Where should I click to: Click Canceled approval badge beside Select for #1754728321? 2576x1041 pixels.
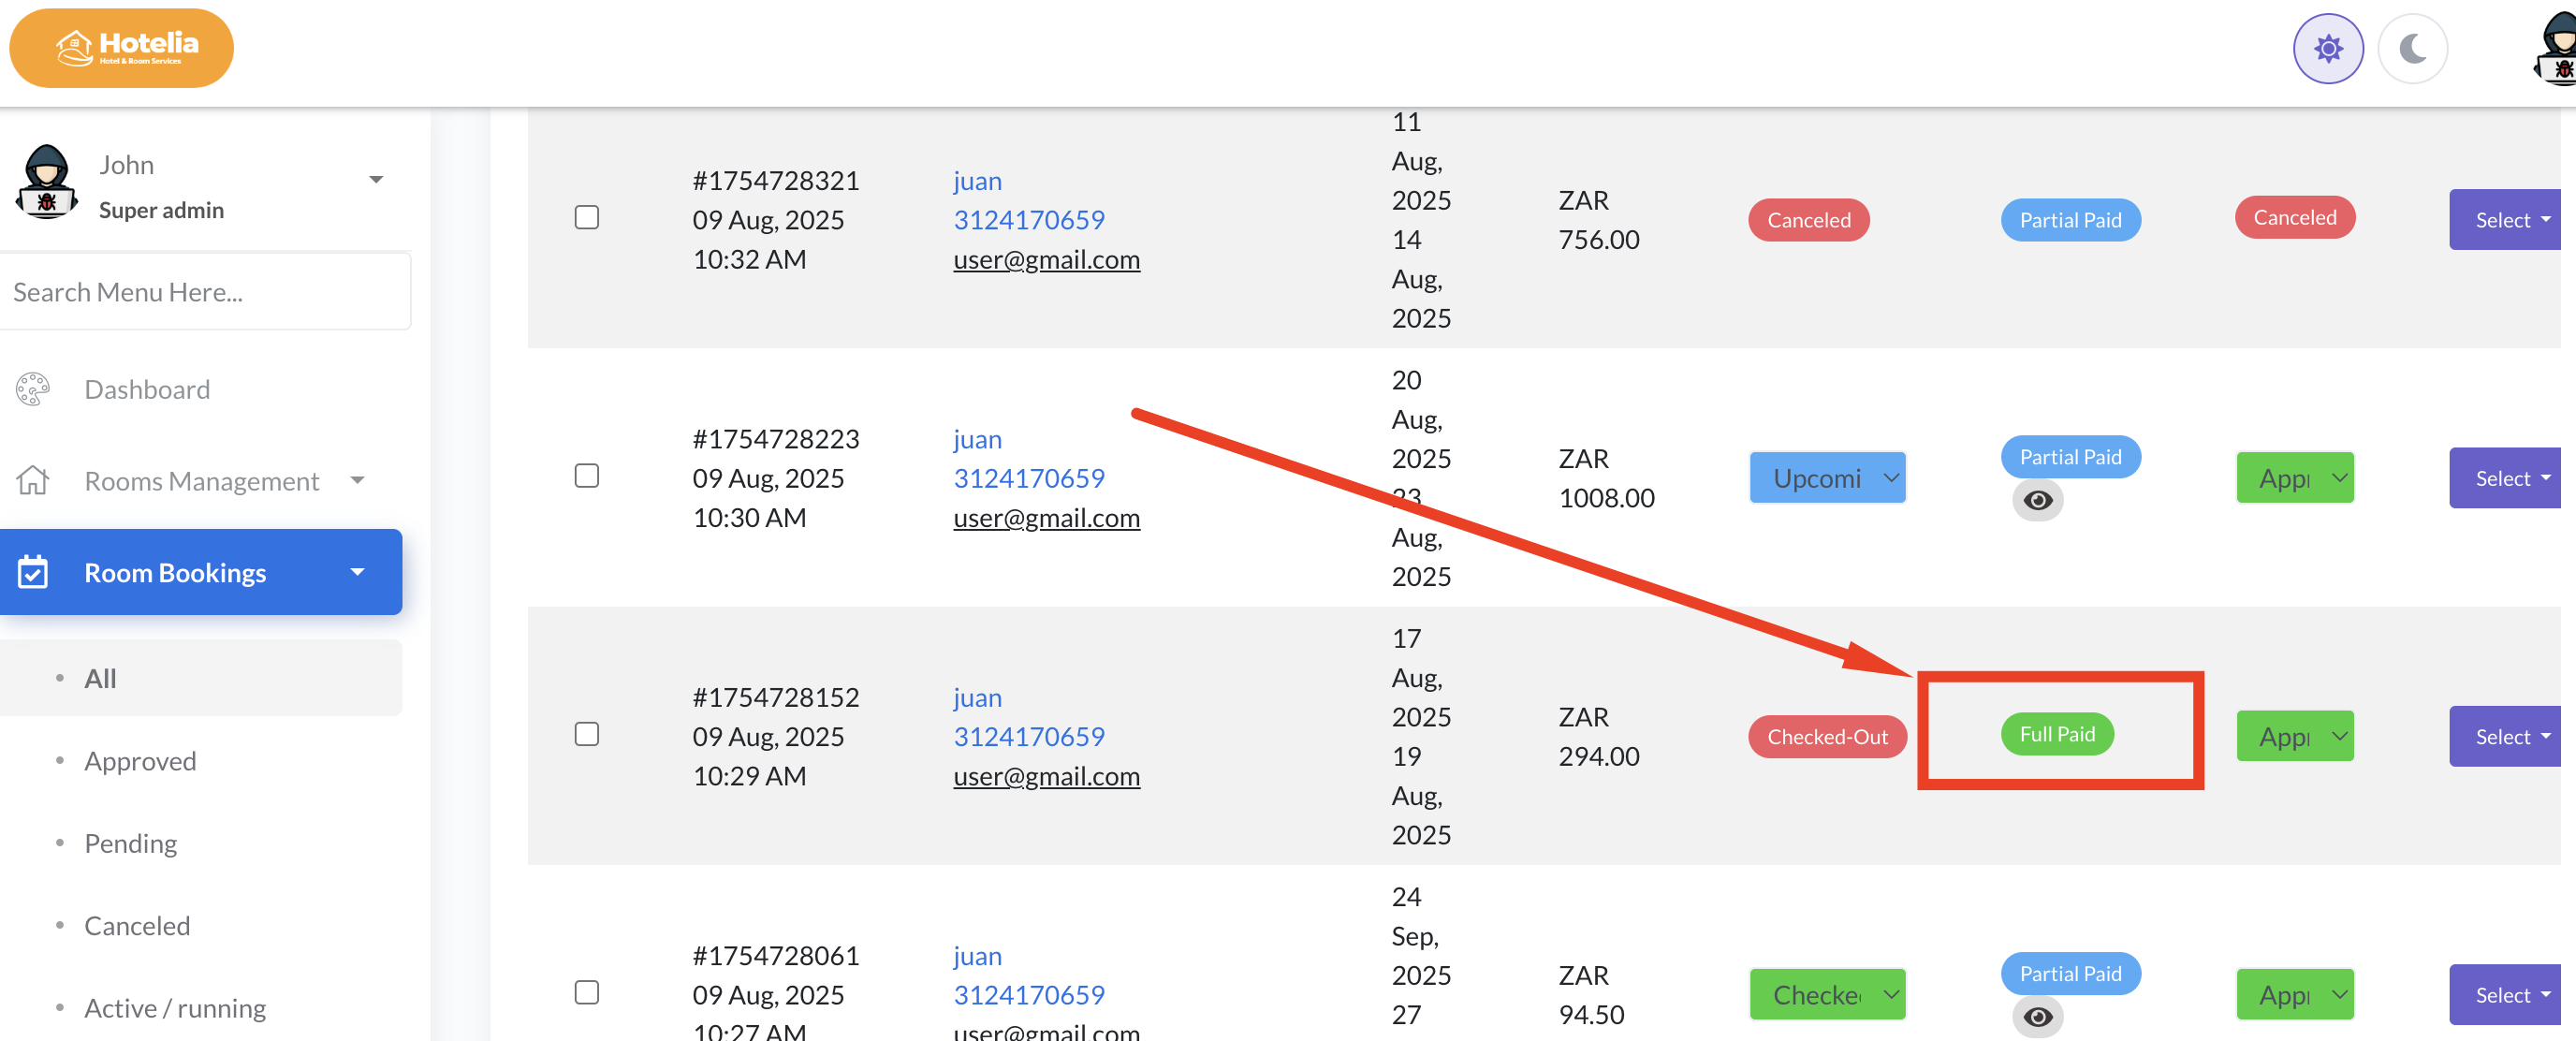(x=2294, y=218)
